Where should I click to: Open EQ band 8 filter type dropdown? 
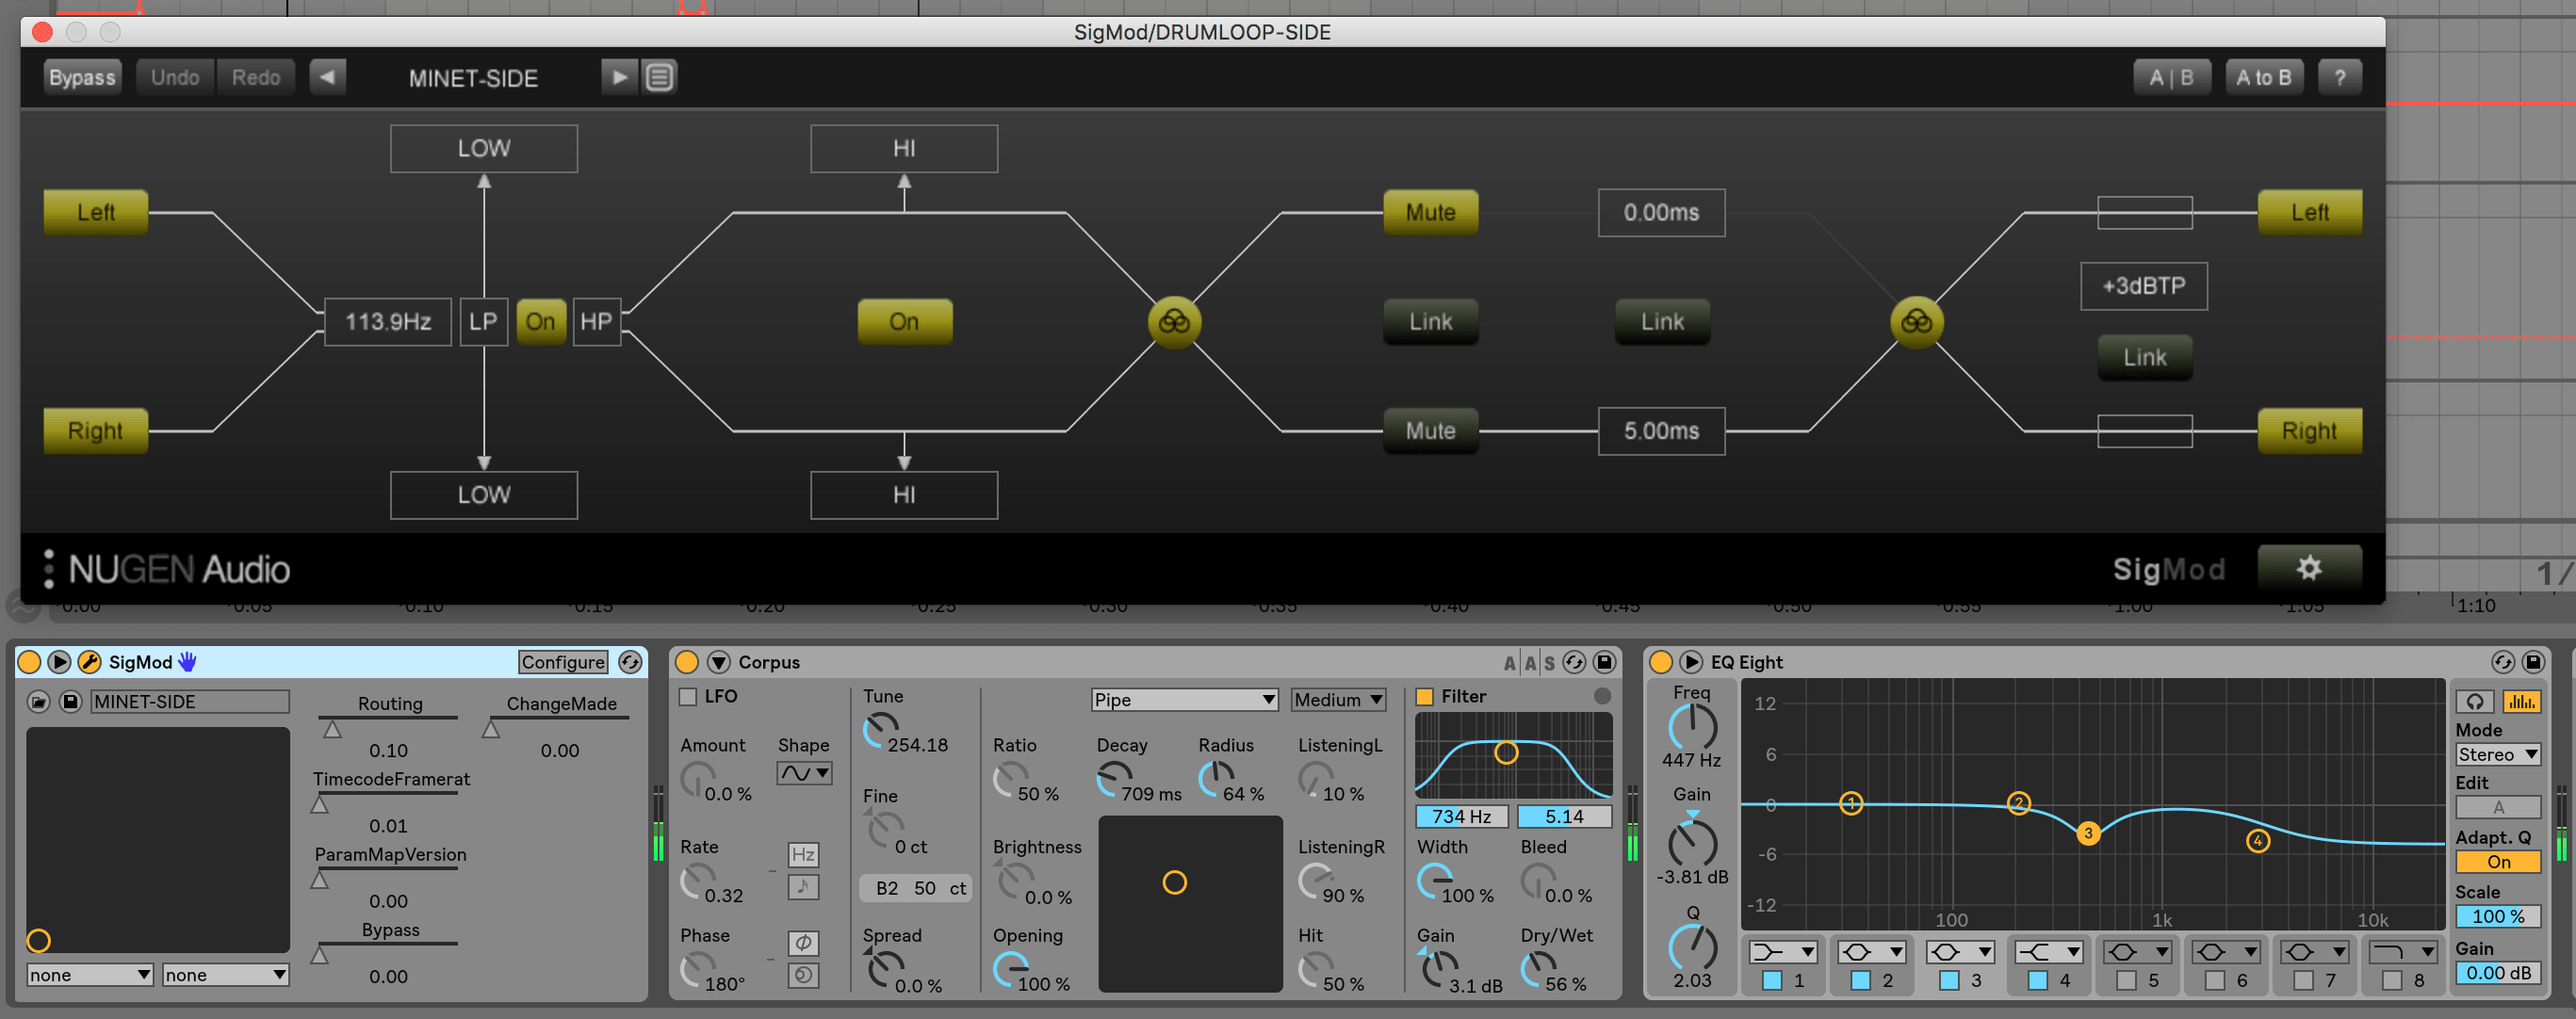2403,952
